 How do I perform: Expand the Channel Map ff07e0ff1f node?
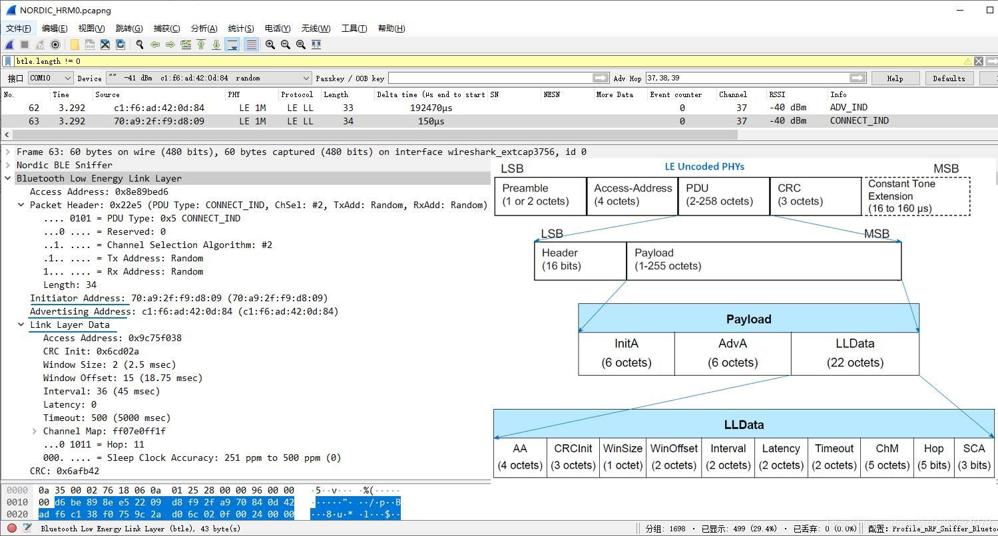coord(34,431)
